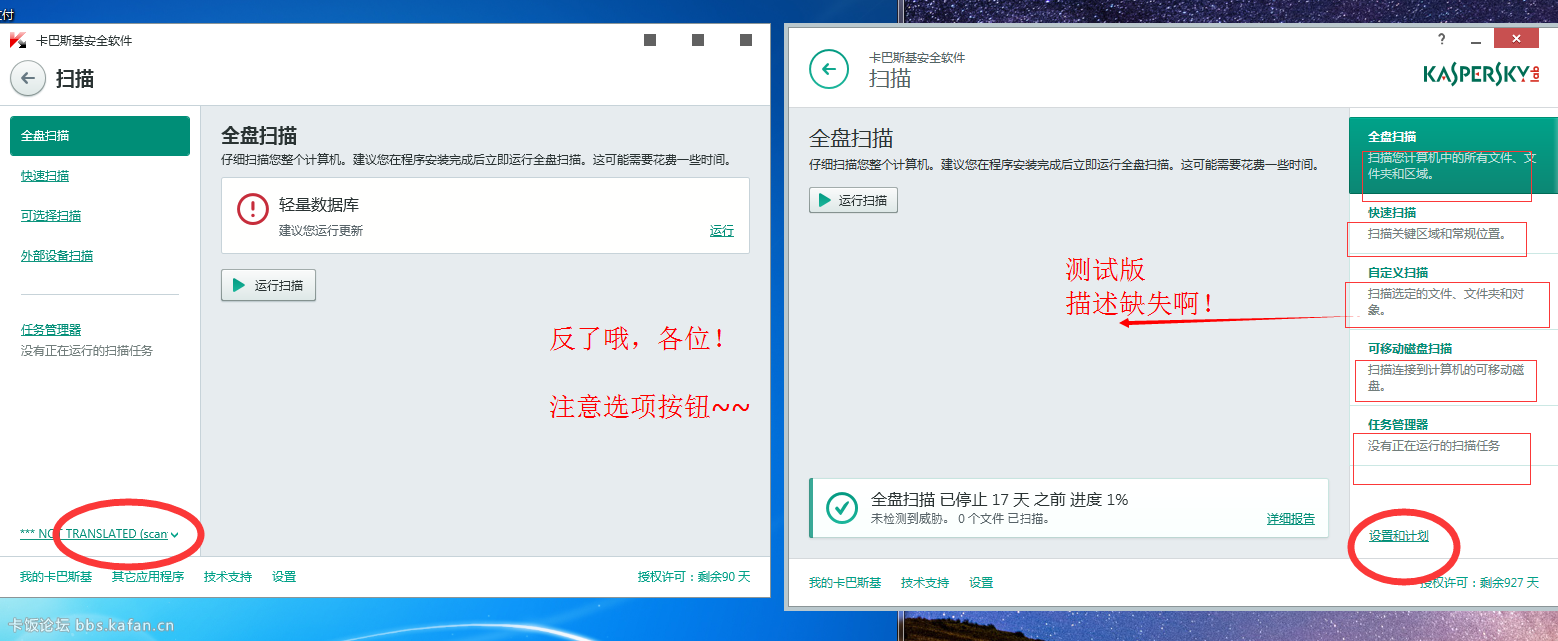Click red warning icon beside 轻量数据库

253,209
